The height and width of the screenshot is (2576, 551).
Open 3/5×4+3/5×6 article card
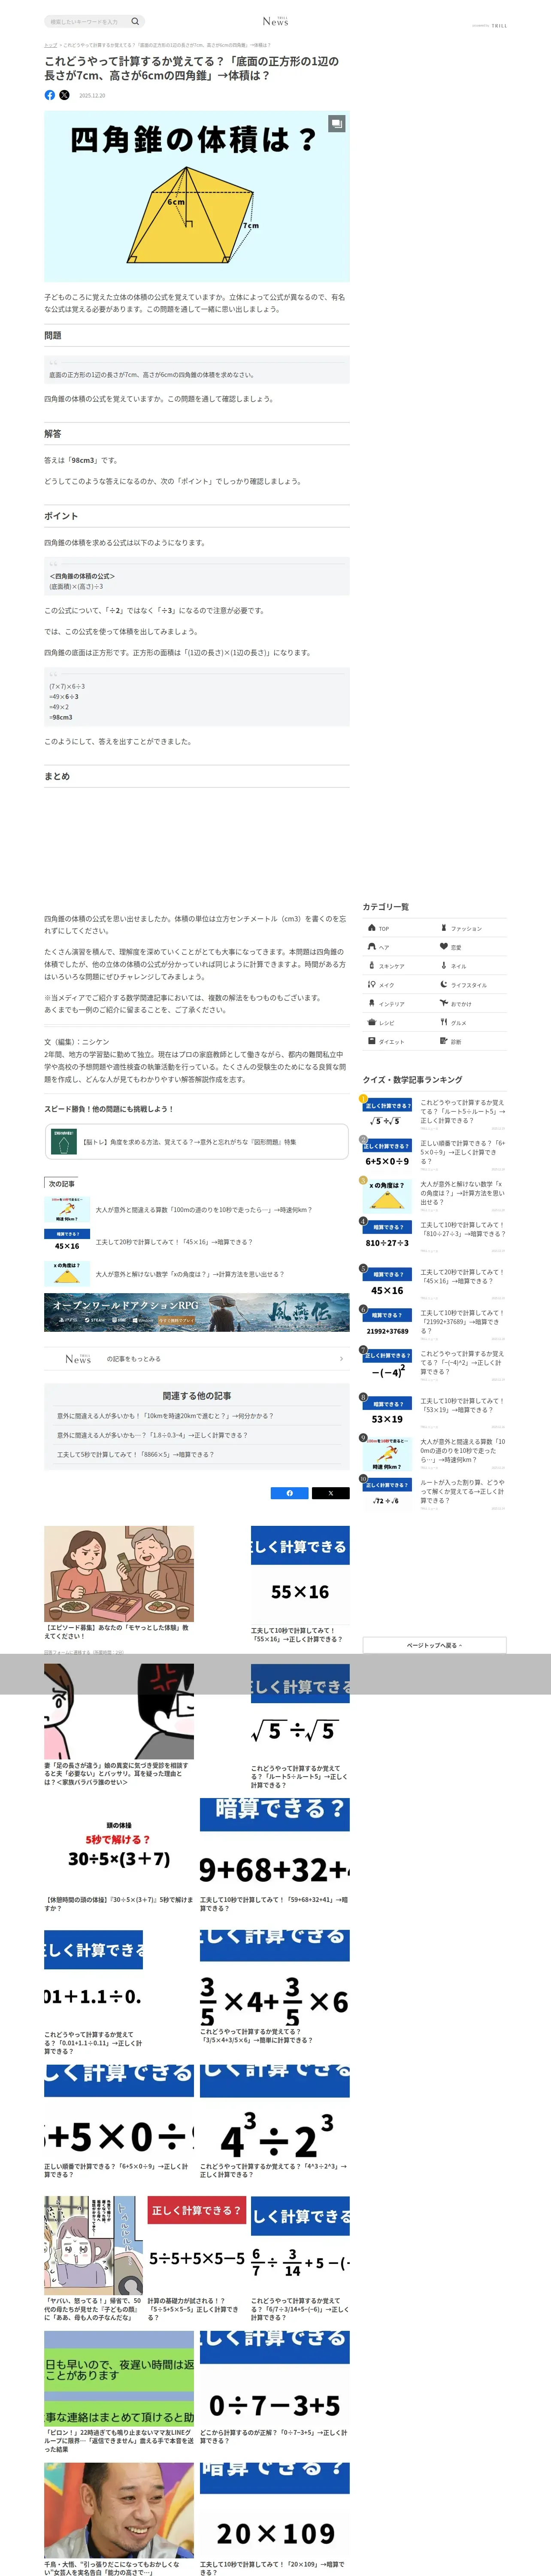pyautogui.click(x=275, y=1987)
